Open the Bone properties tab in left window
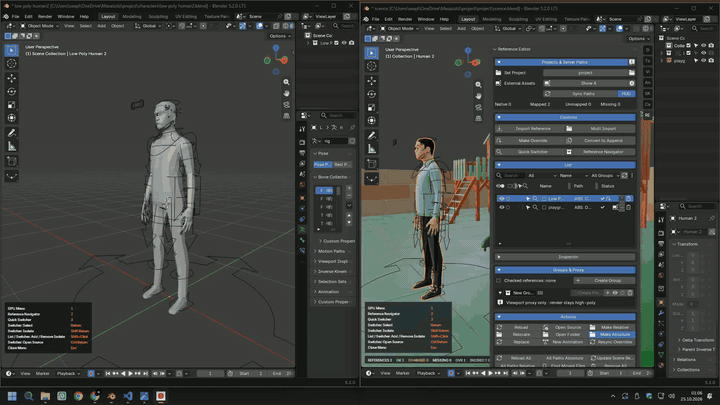The image size is (720, 405). 302,239
